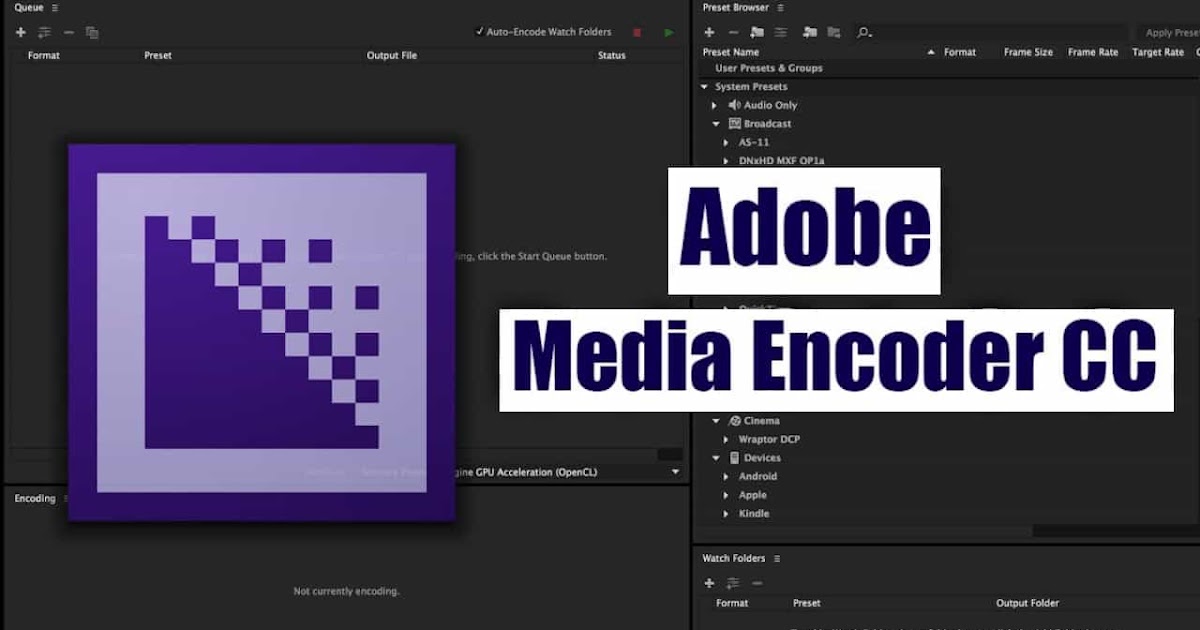
Task: Click Import Presets icon in Preset Browser
Action: tap(809, 33)
